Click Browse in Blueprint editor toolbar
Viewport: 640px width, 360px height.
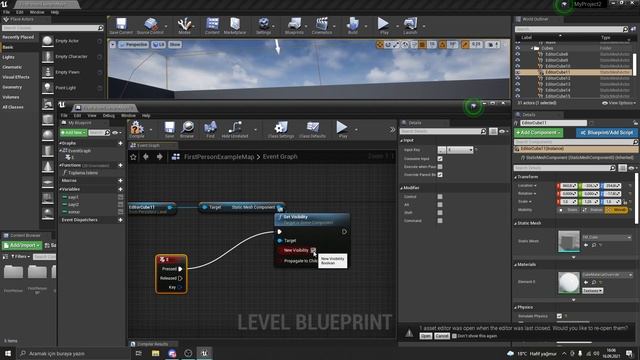(x=187, y=130)
